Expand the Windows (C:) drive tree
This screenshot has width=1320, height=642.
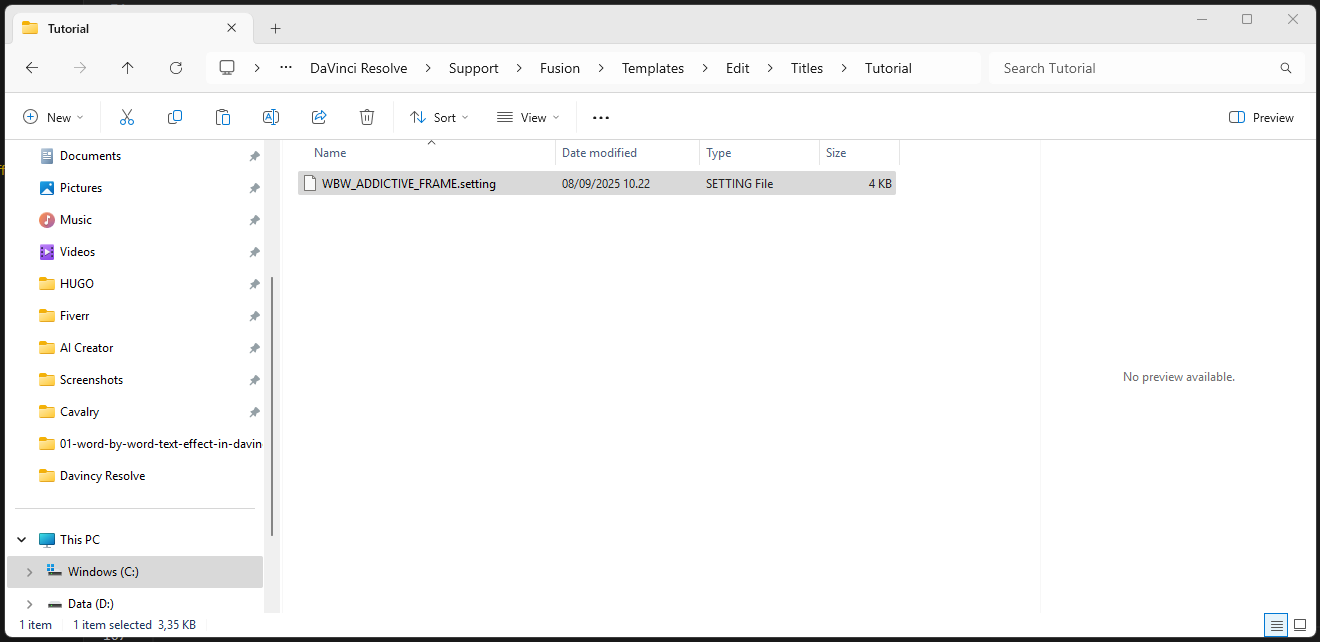pos(29,572)
